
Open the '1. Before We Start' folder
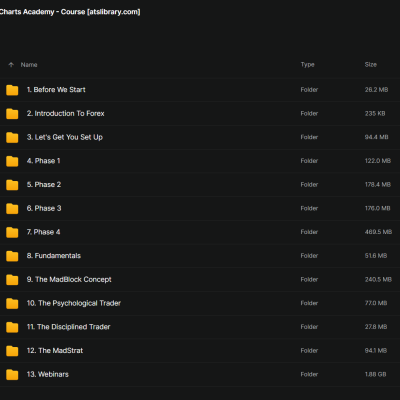(56, 90)
